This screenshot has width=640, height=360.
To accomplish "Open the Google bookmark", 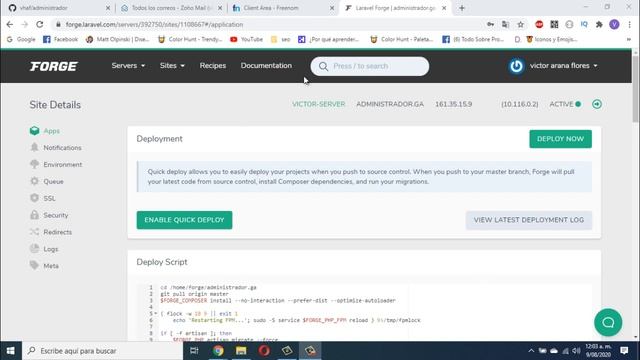I will 21,40.
